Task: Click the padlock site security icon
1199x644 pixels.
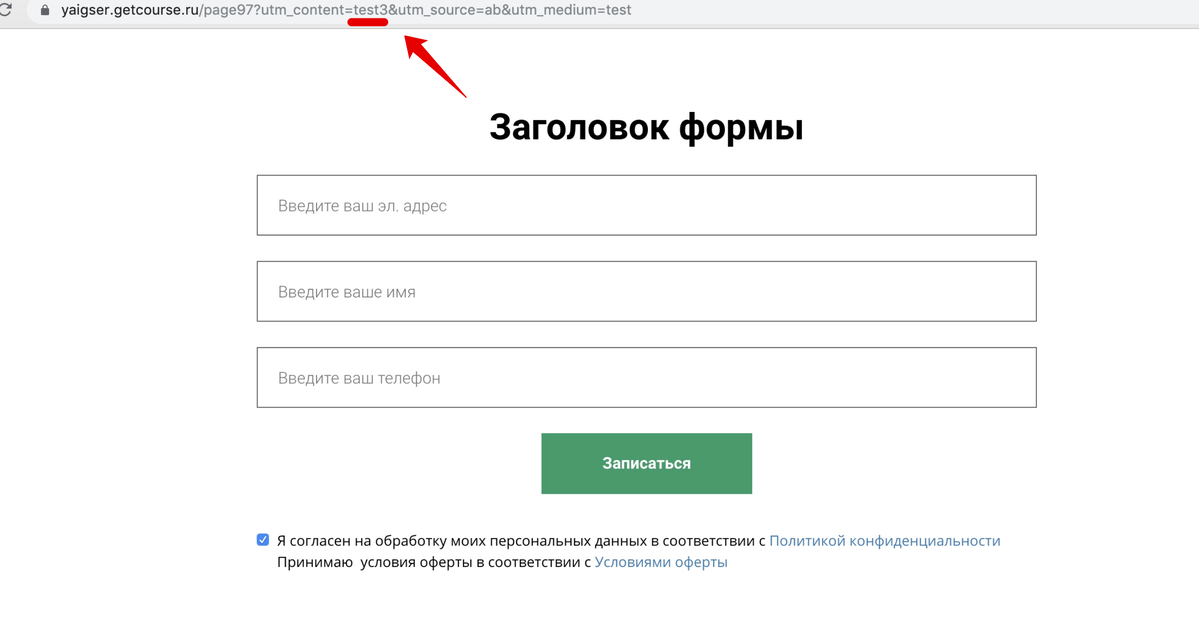Action: point(44,10)
